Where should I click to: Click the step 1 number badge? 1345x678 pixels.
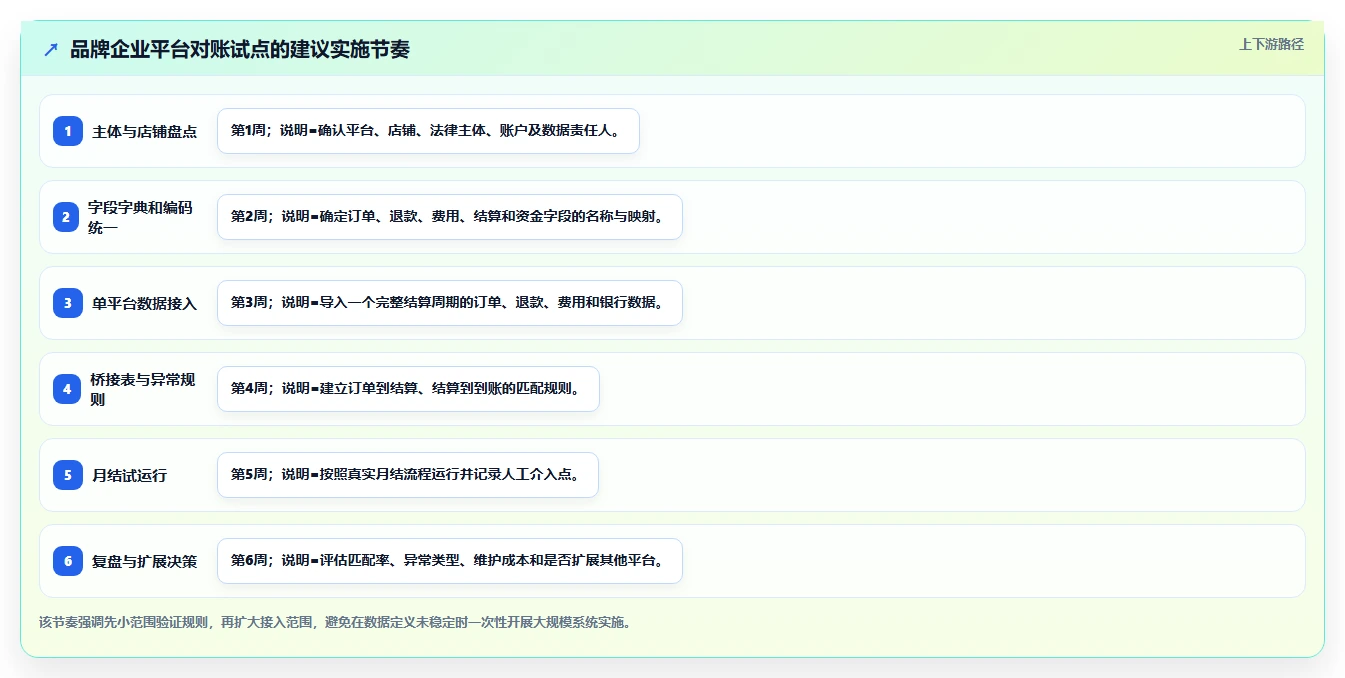[68, 131]
